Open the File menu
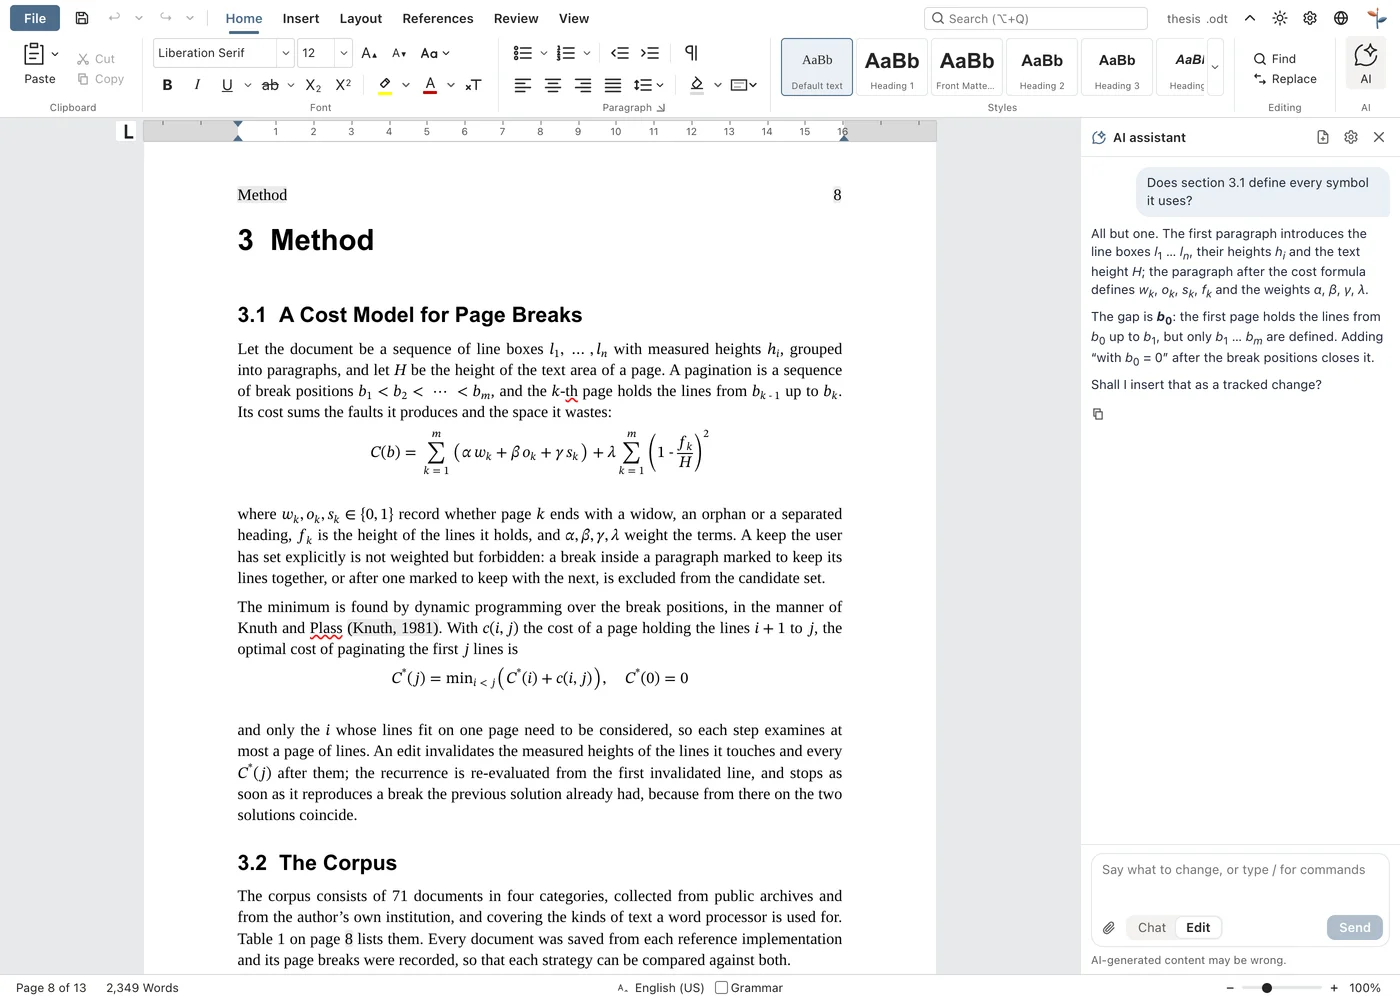Image resolution: width=1400 pixels, height=1000 pixels. [35, 18]
